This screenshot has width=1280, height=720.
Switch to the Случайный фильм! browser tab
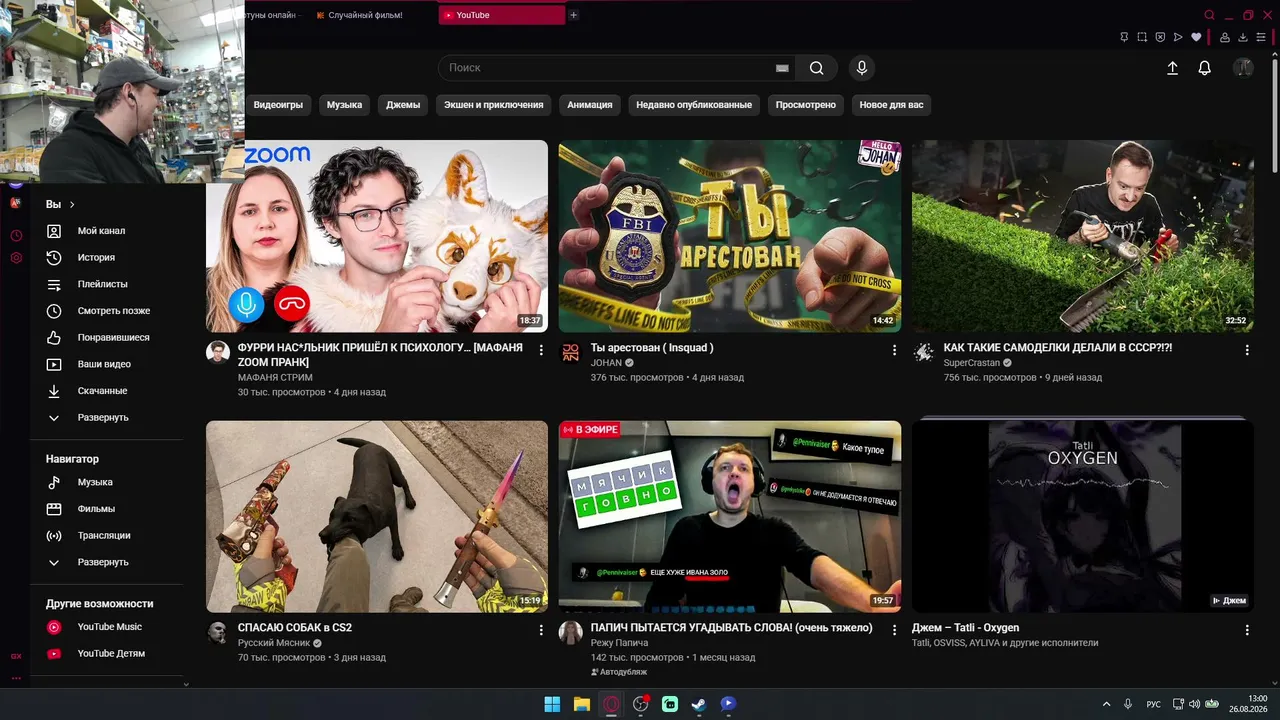pos(366,15)
